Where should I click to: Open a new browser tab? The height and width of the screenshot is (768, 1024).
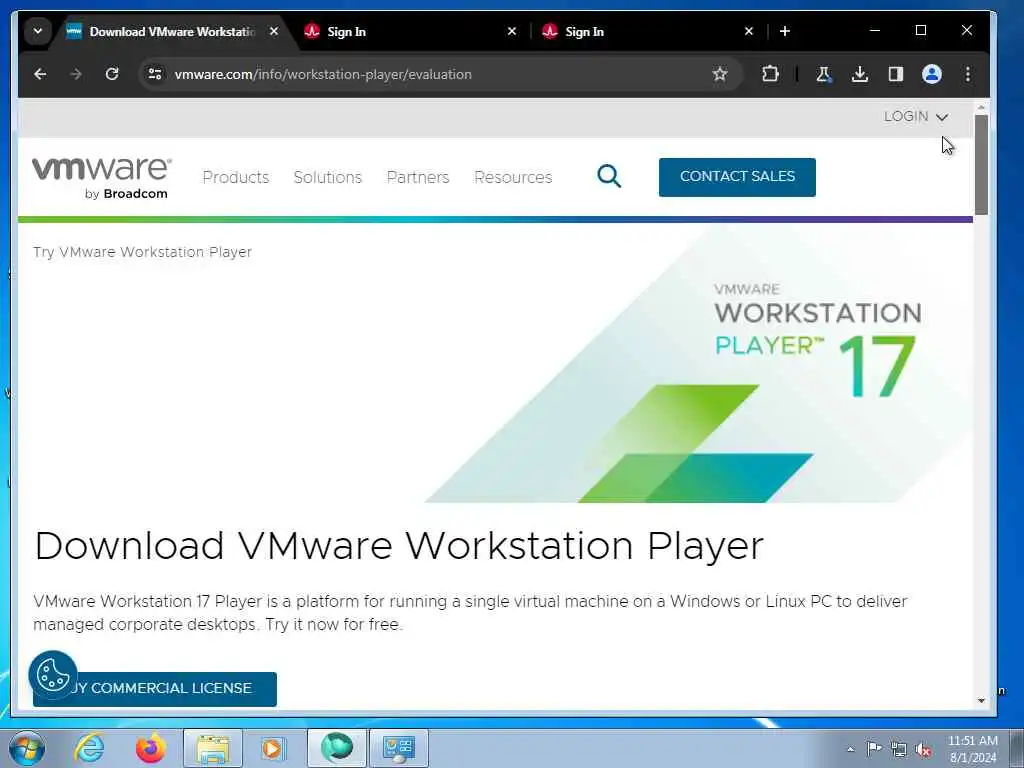click(x=785, y=31)
